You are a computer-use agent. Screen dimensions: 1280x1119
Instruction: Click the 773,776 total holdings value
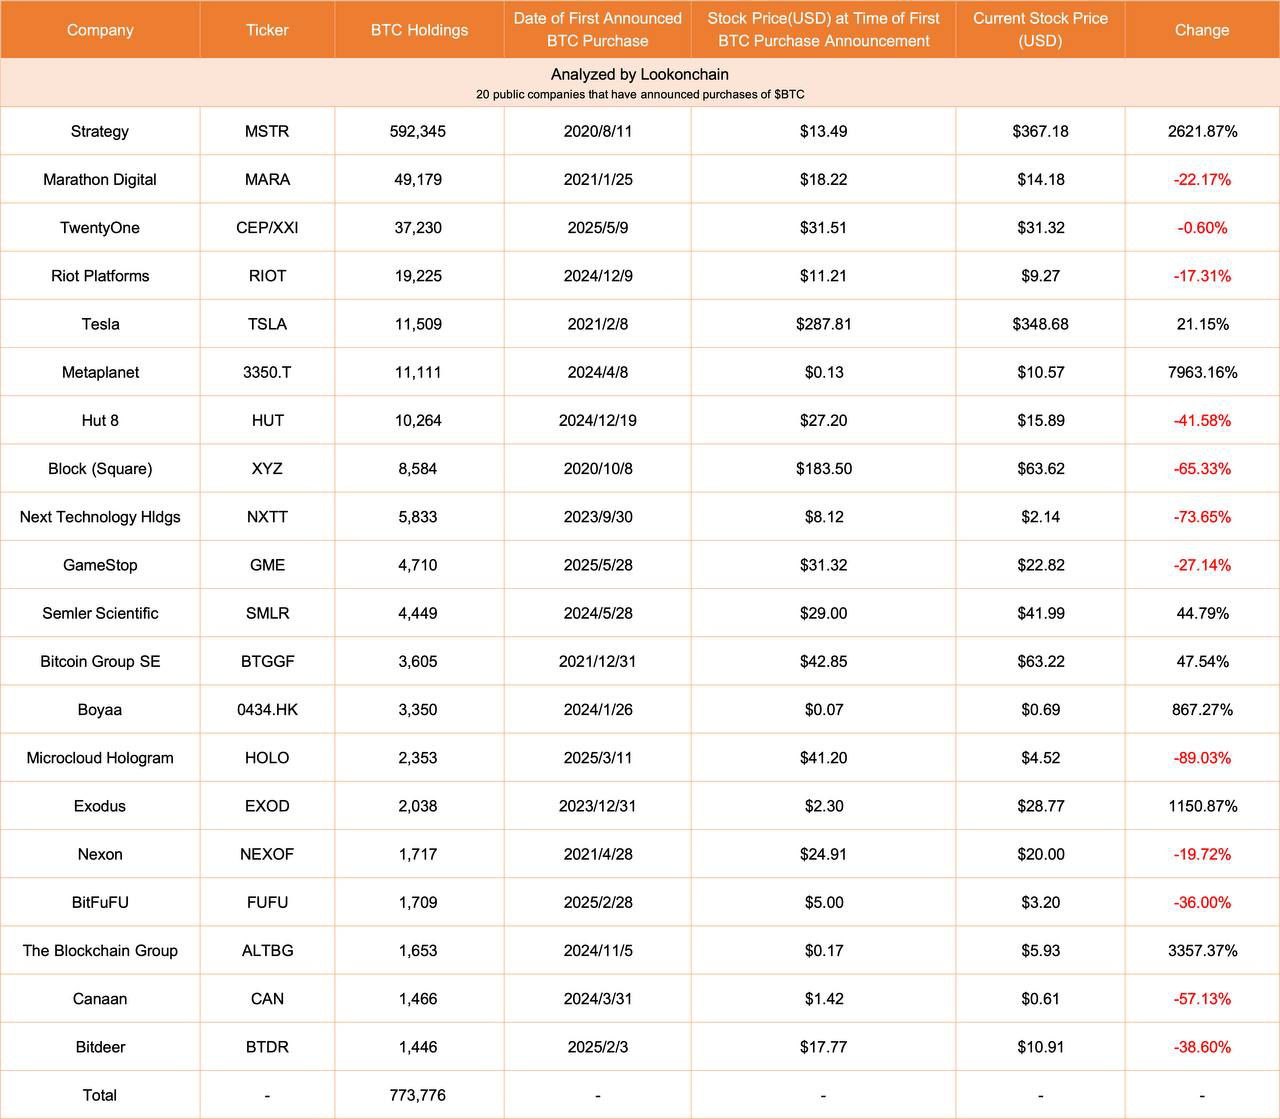(x=418, y=1094)
